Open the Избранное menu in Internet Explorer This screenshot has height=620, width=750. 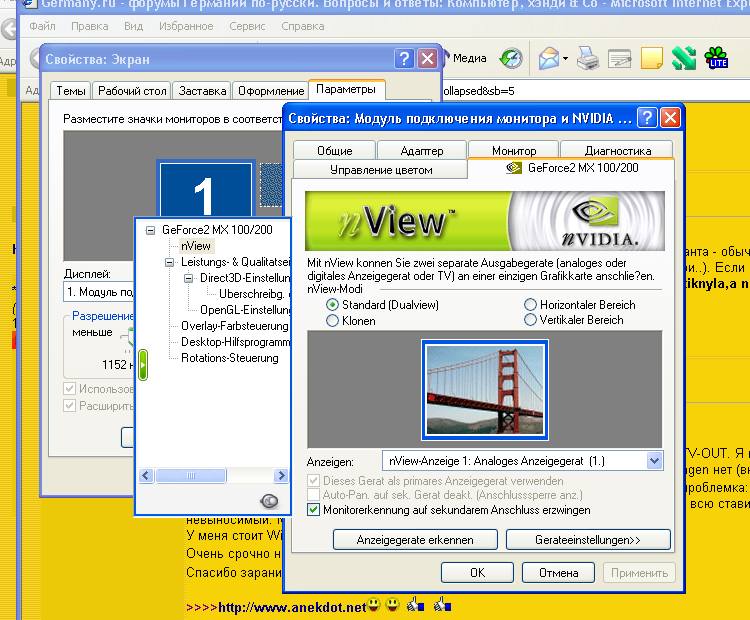click(186, 26)
